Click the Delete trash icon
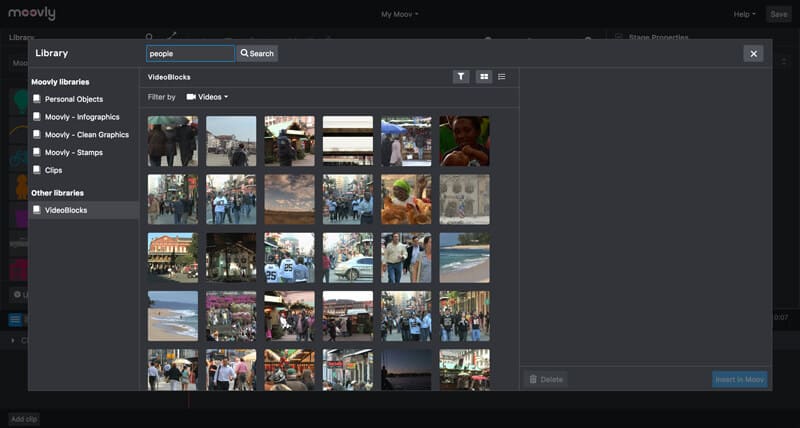 [x=533, y=379]
